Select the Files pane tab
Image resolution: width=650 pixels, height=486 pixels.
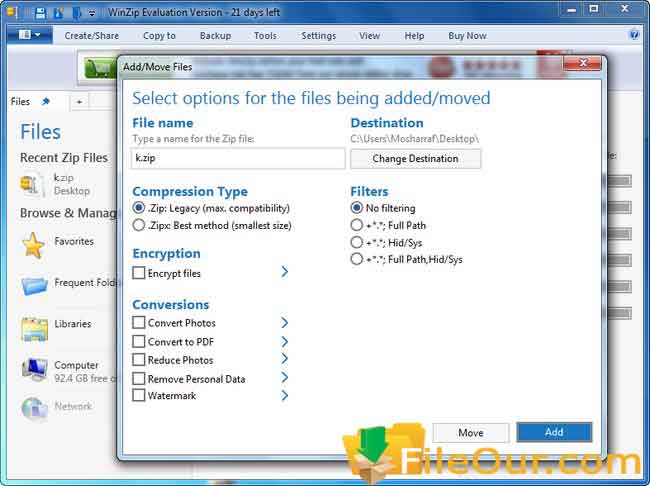(x=20, y=101)
